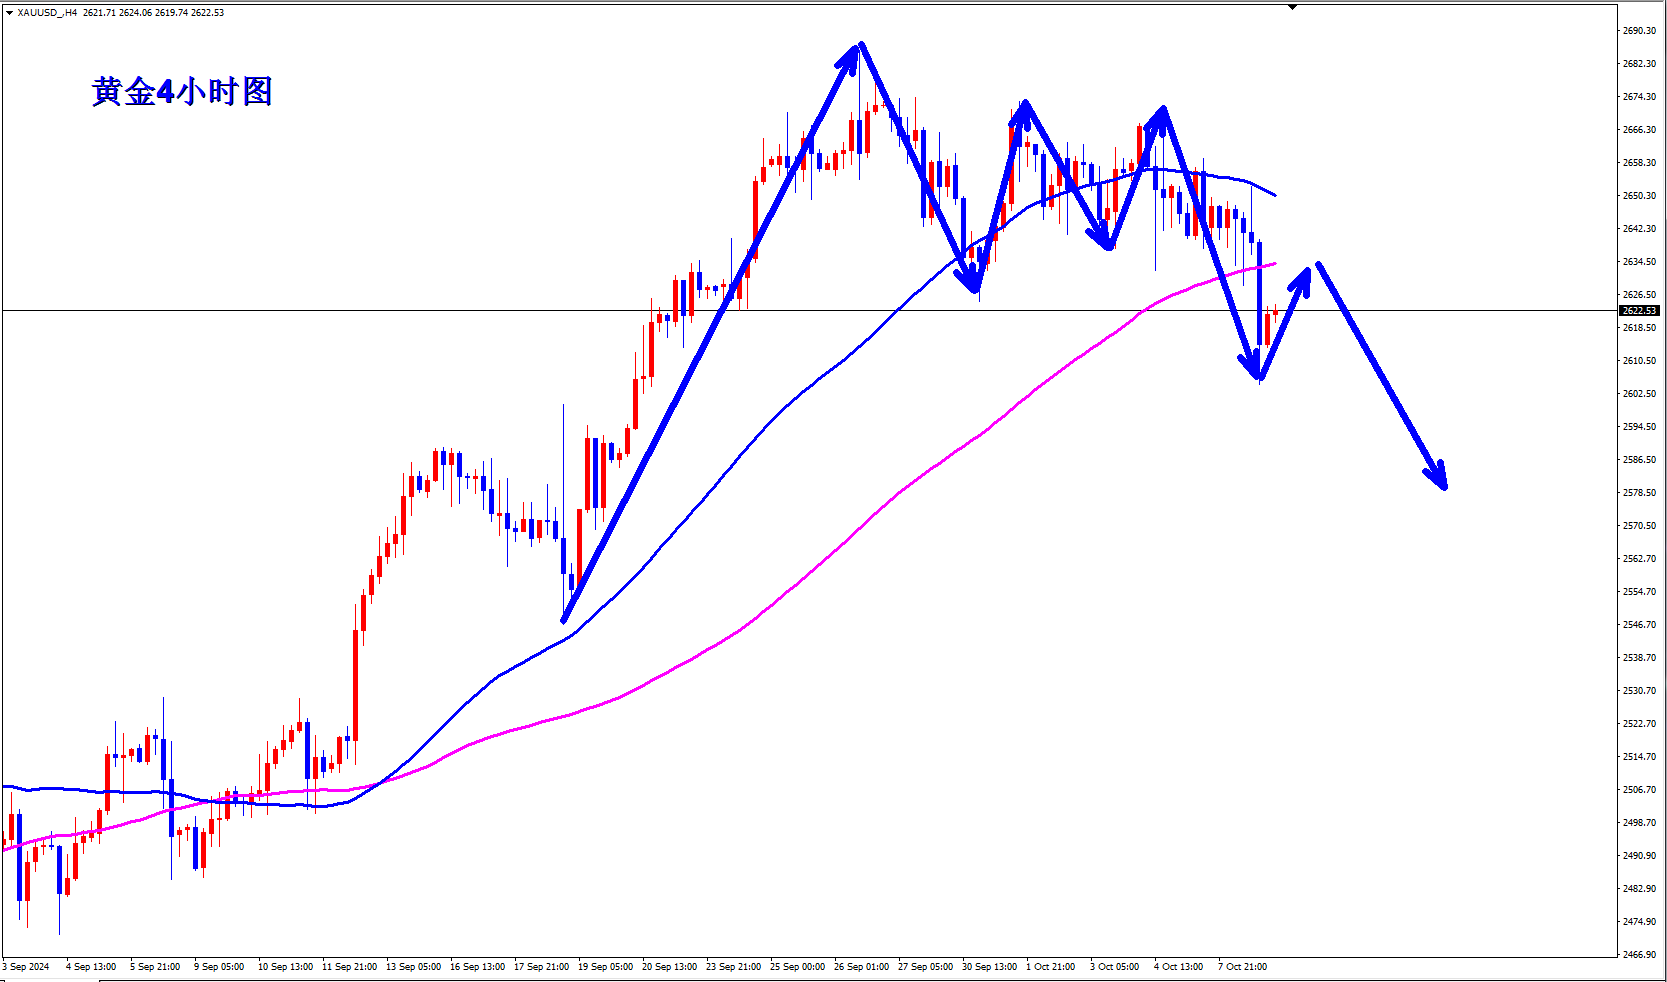Select the 4 Sep 13:00 time label
This screenshot has height=982, width=1667.
[x=91, y=967]
